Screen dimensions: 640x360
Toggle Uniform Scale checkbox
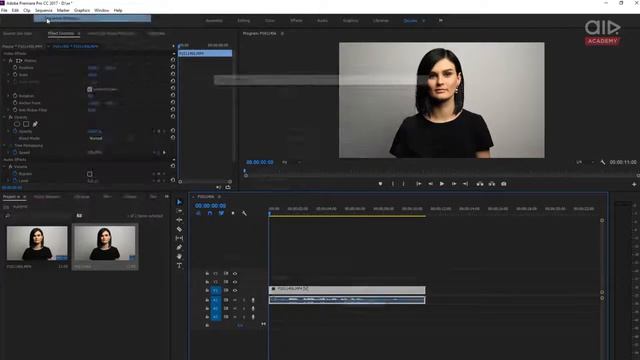click(x=90, y=89)
